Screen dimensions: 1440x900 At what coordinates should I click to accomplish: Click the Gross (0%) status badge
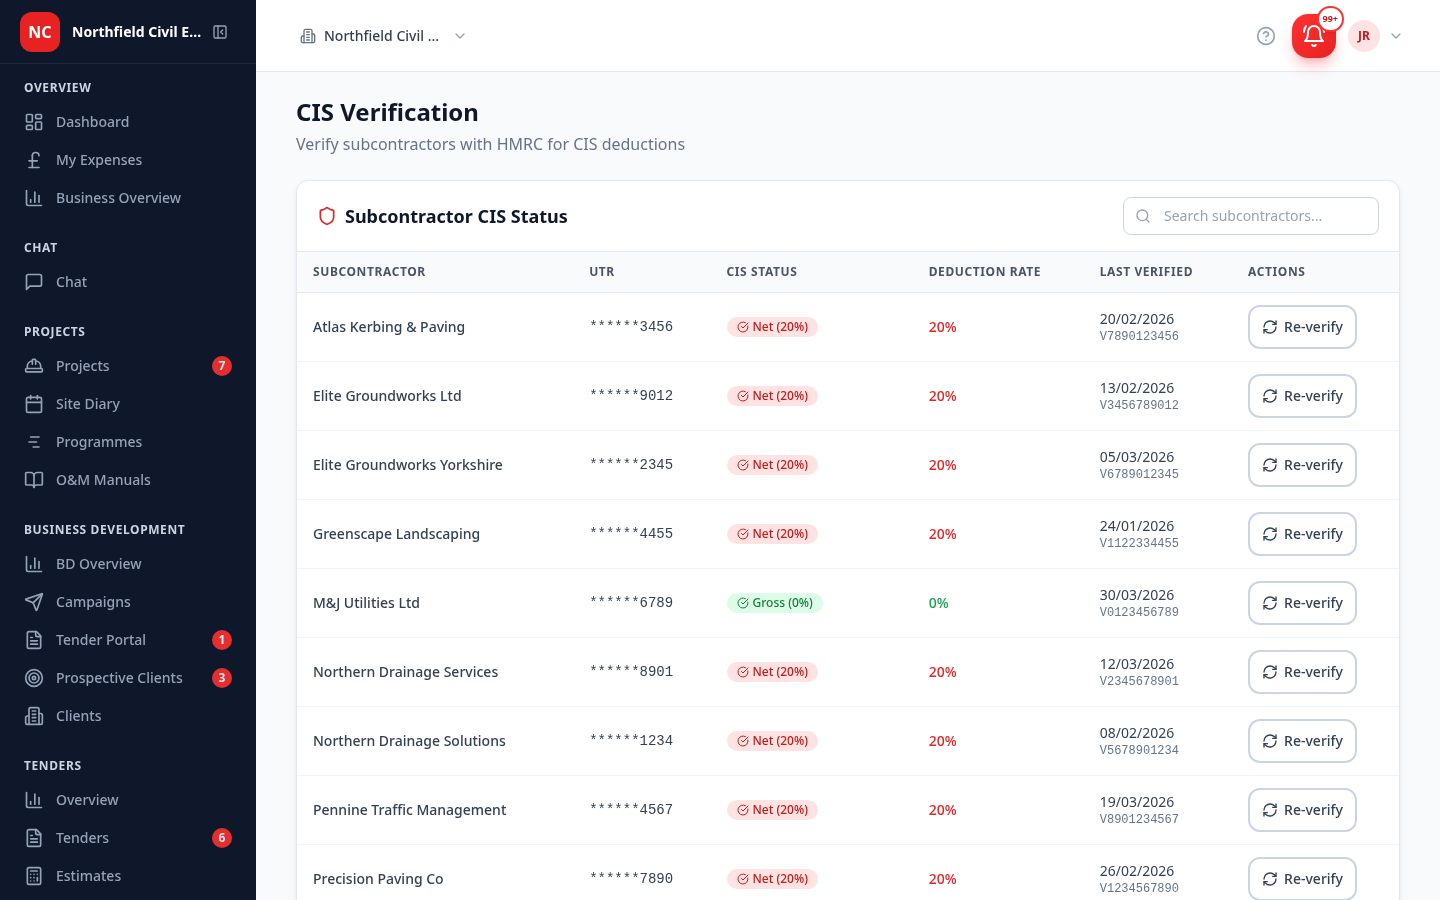[x=774, y=603]
